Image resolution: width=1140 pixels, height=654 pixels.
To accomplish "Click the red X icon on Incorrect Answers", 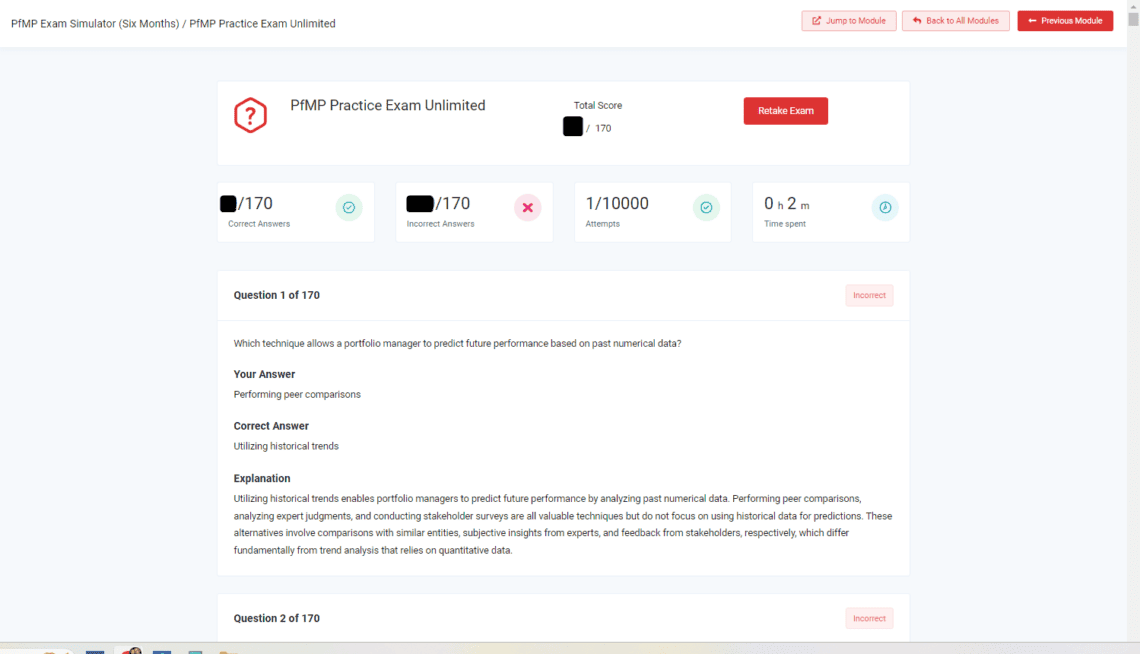I will [x=527, y=207].
